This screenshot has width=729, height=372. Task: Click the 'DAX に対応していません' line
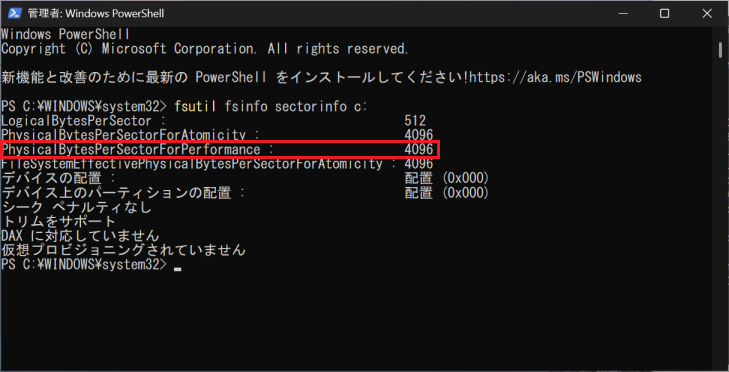point(80,236)
